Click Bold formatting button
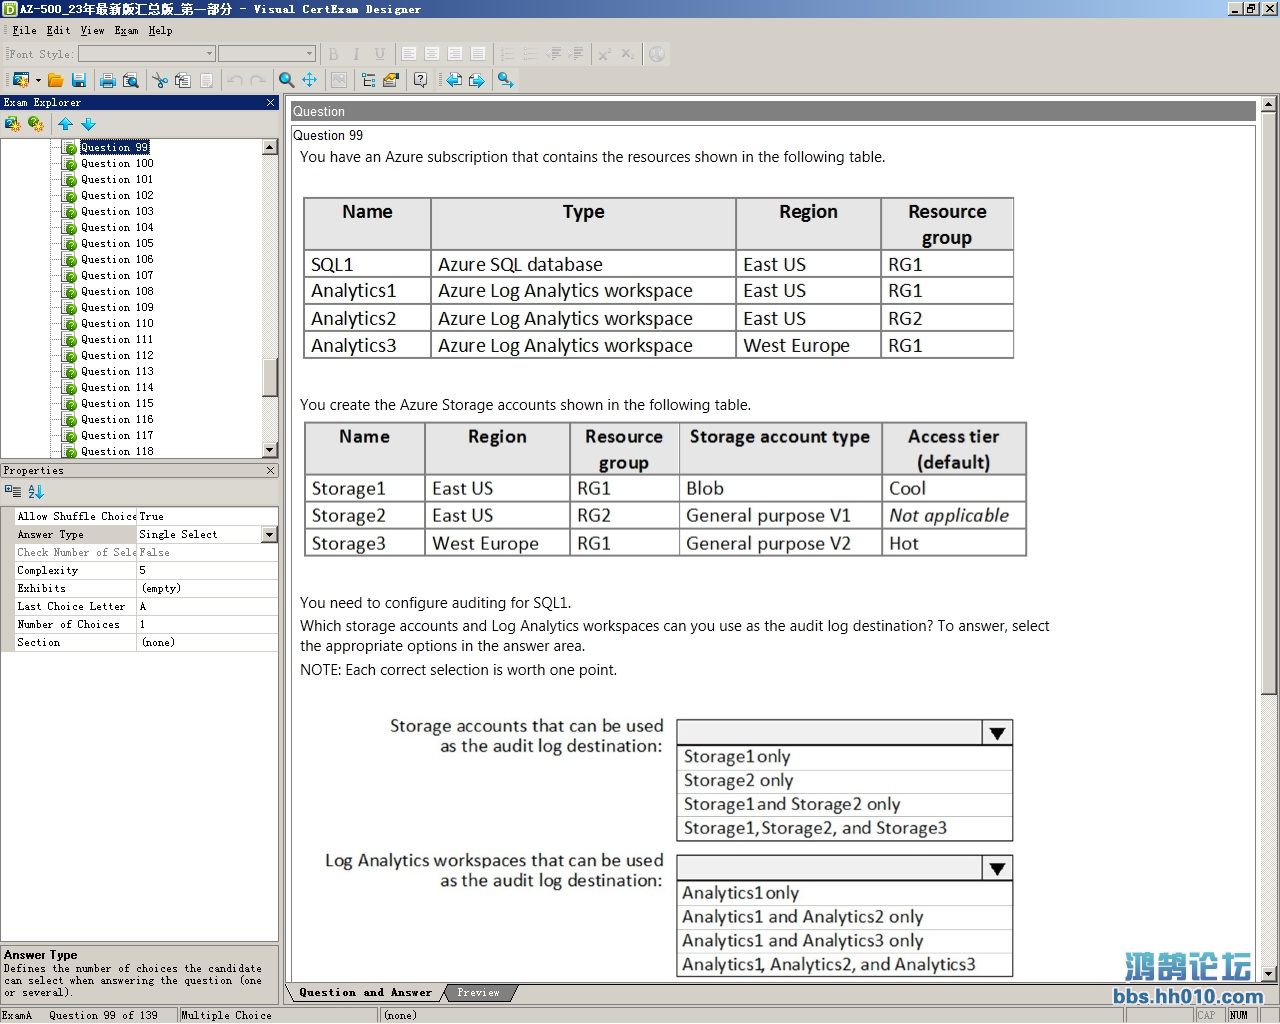Screen dimensions: 1280x1024 334,54
